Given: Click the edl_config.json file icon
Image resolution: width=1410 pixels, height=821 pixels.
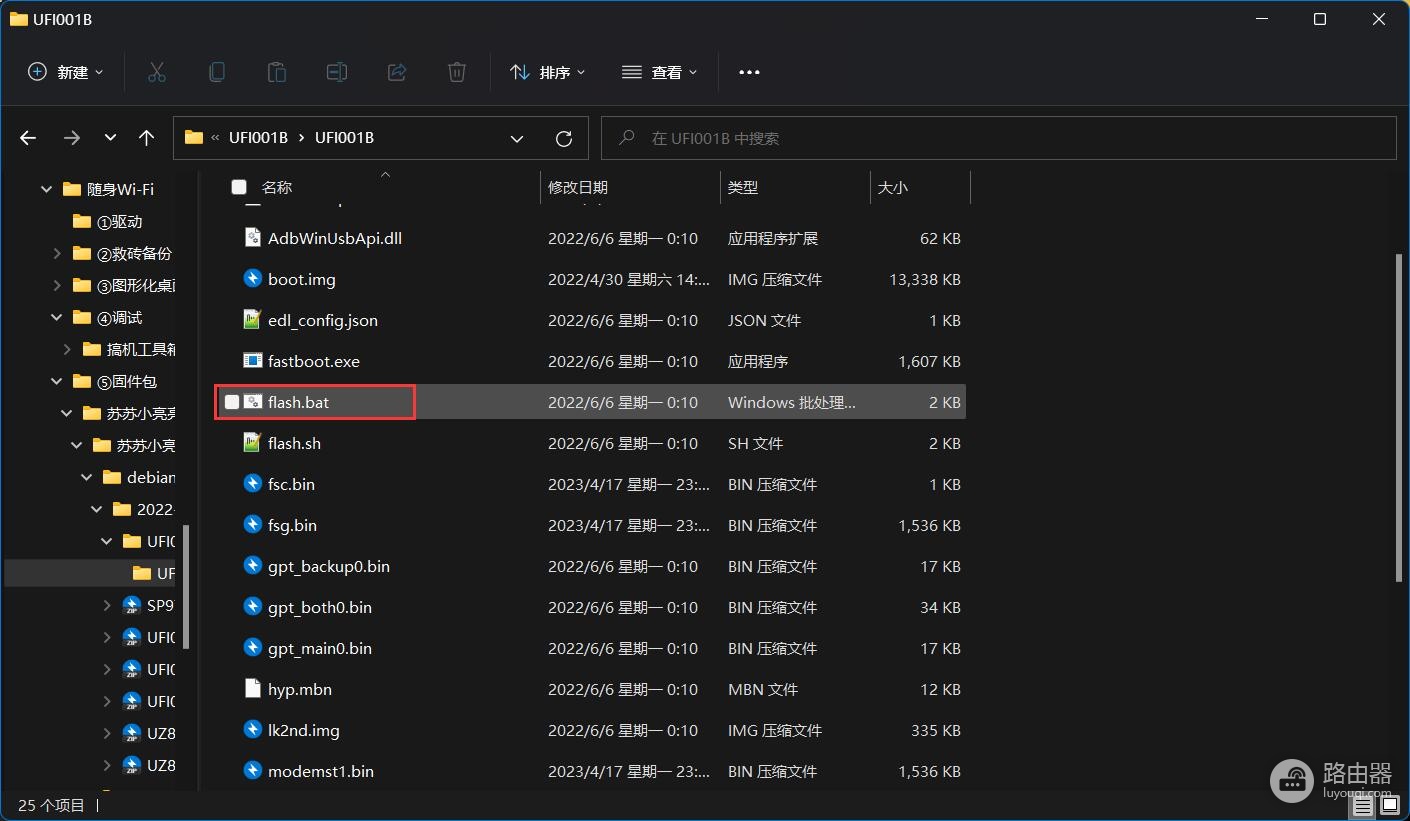Looking at the screenshot, I should (x=253, y=320).
